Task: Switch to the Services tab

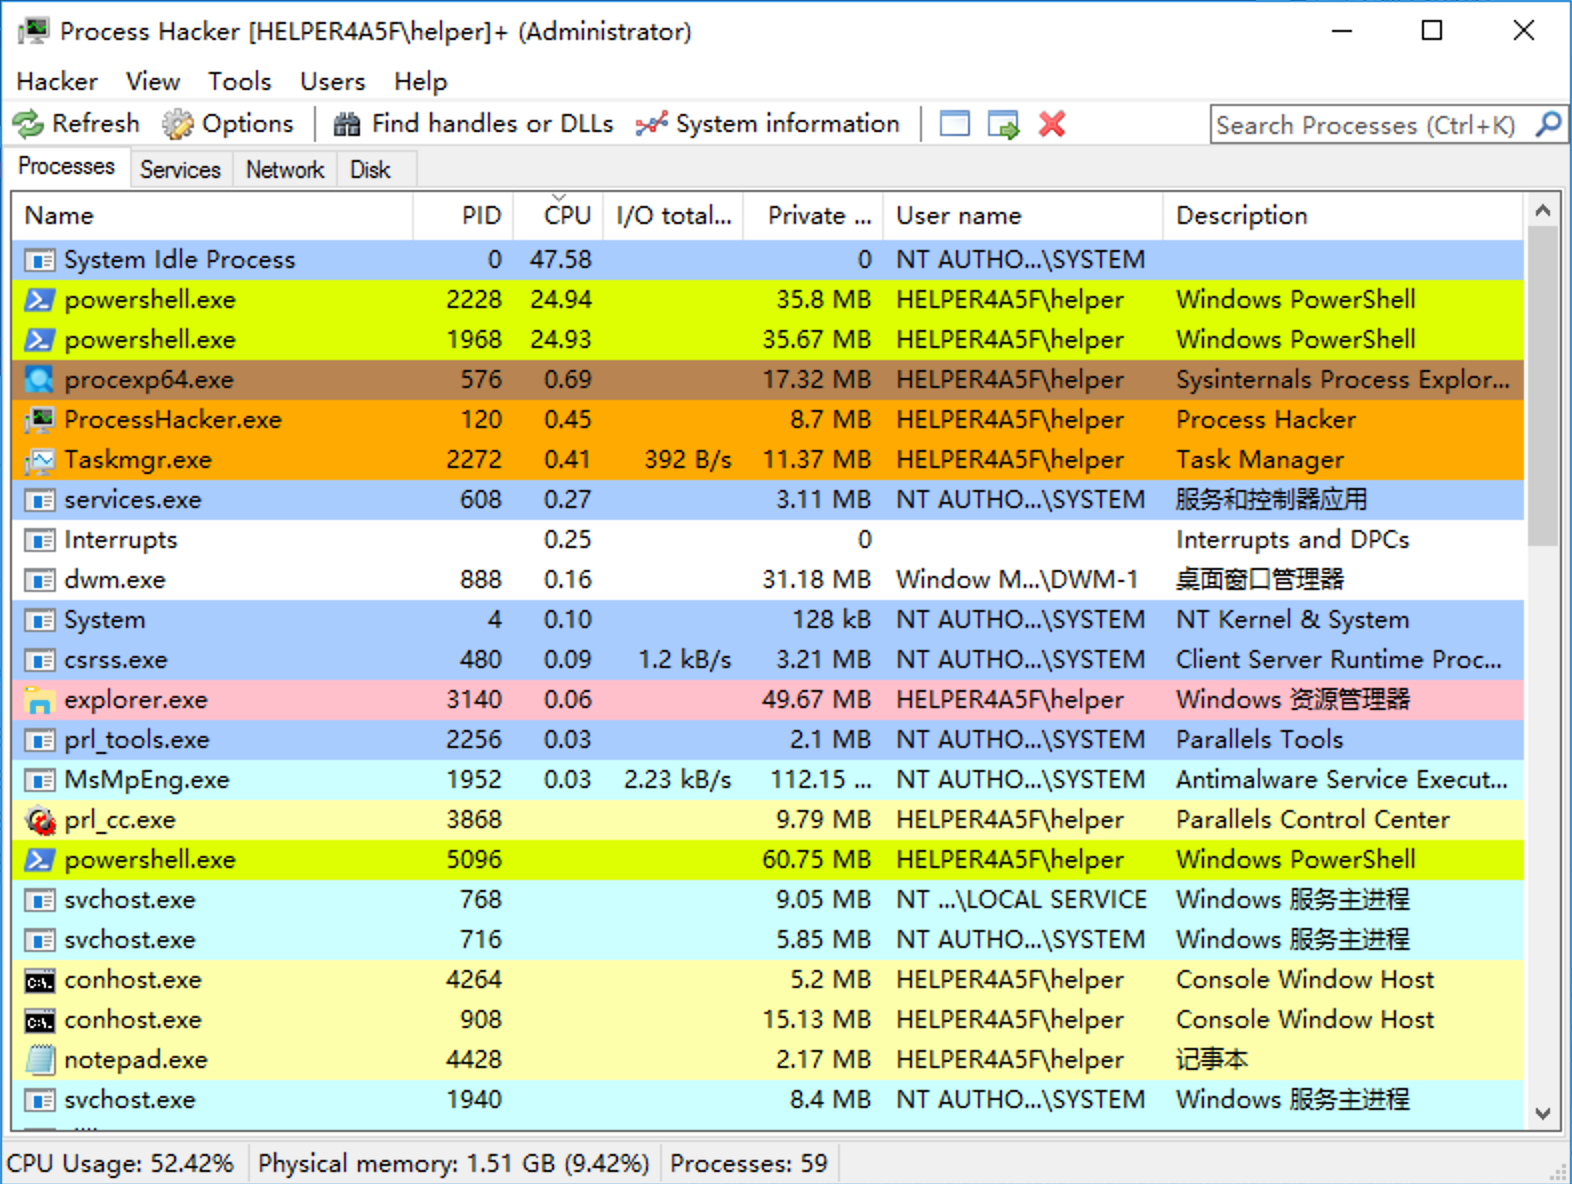Action: tap(180, 170)
